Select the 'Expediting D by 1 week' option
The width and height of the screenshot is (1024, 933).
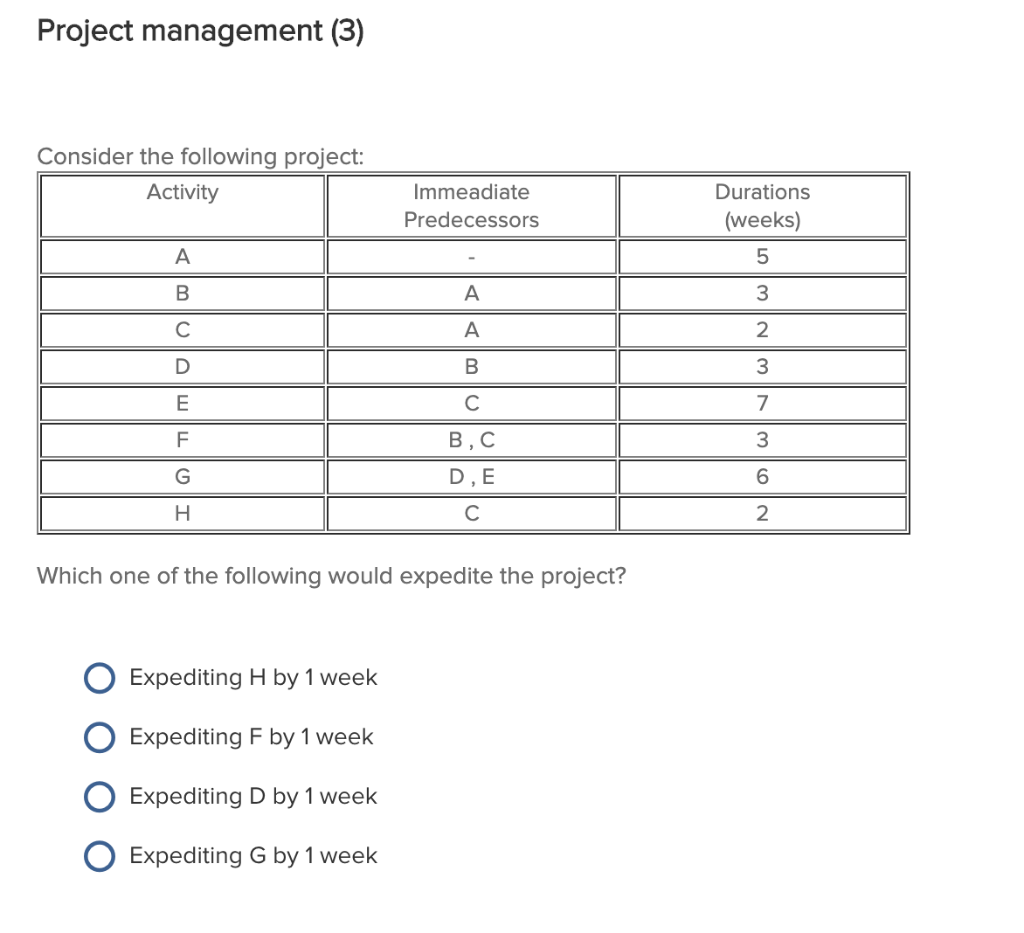click(99, 796)
